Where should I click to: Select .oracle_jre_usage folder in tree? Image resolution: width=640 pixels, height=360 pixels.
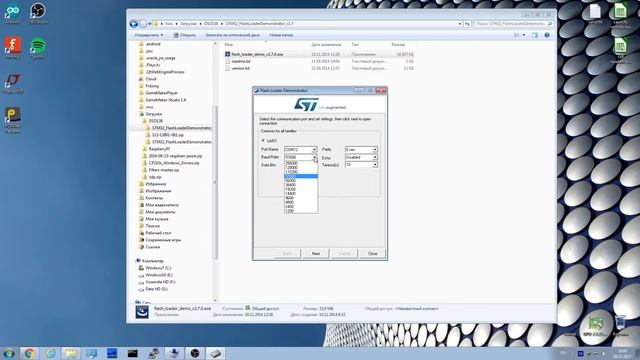pos(160,58)
